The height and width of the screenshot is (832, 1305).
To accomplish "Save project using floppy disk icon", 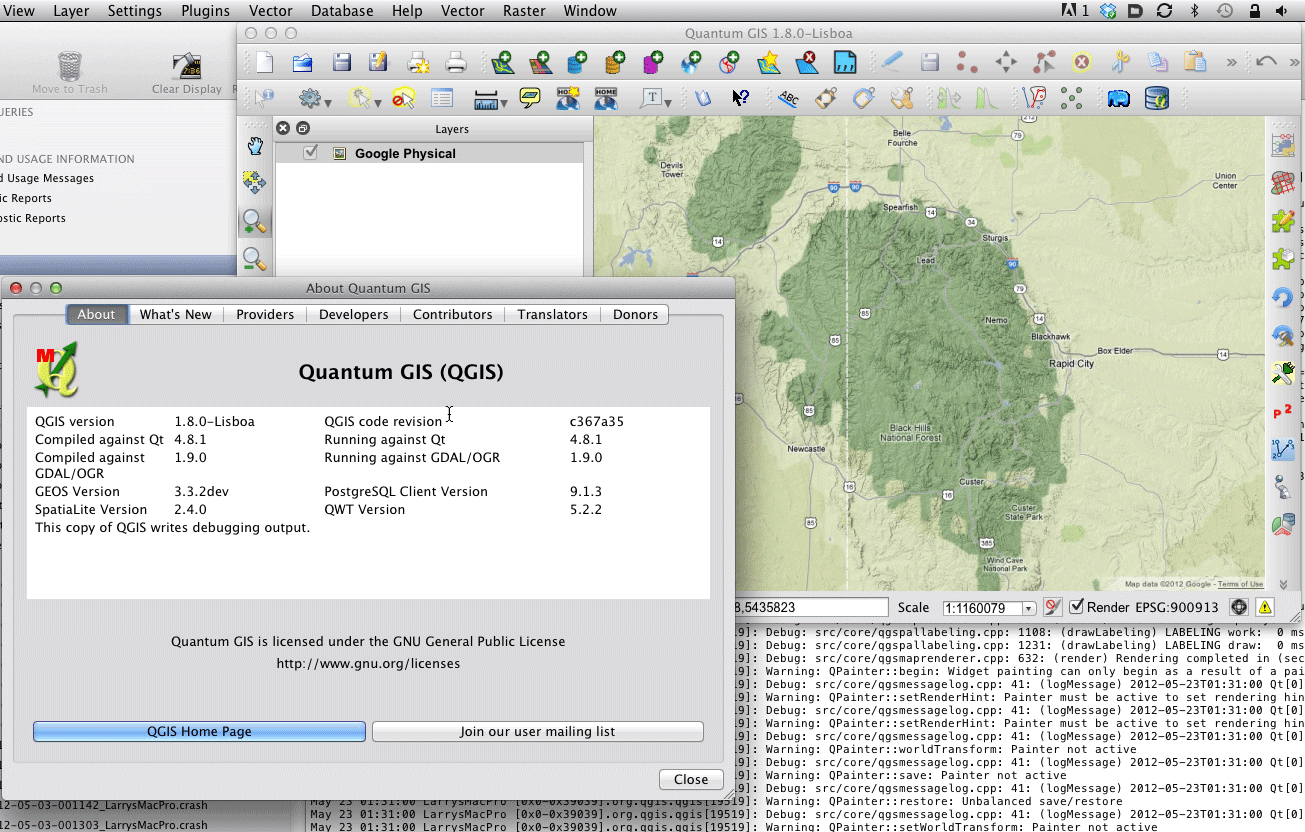I will 341,63.
